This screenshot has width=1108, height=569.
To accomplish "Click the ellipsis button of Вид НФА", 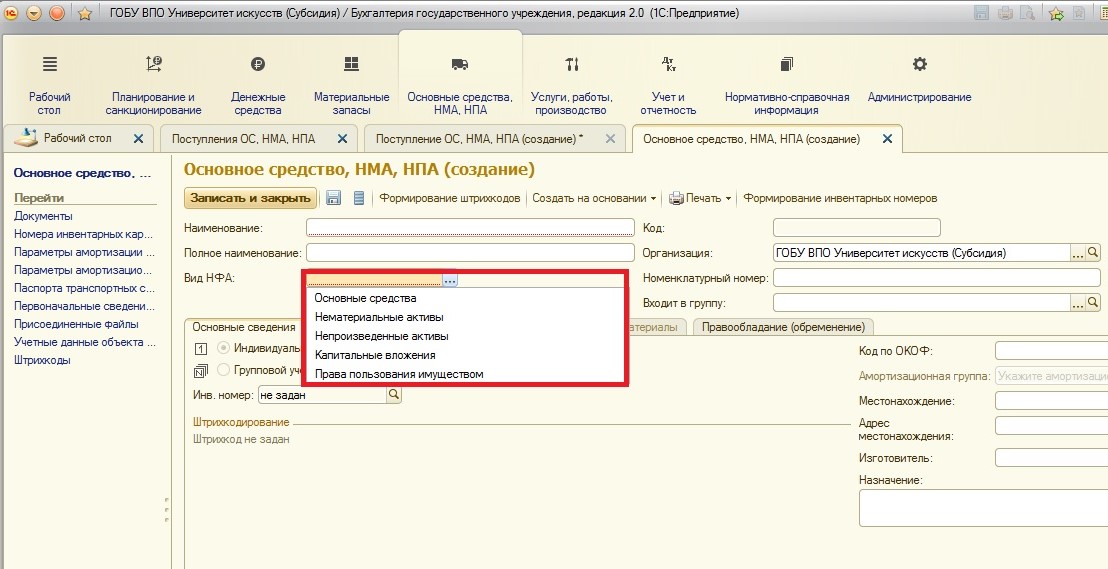I will [x=450, y=281].
